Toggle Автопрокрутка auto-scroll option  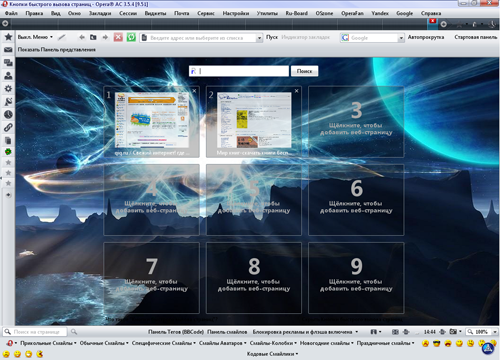(426, 37)
